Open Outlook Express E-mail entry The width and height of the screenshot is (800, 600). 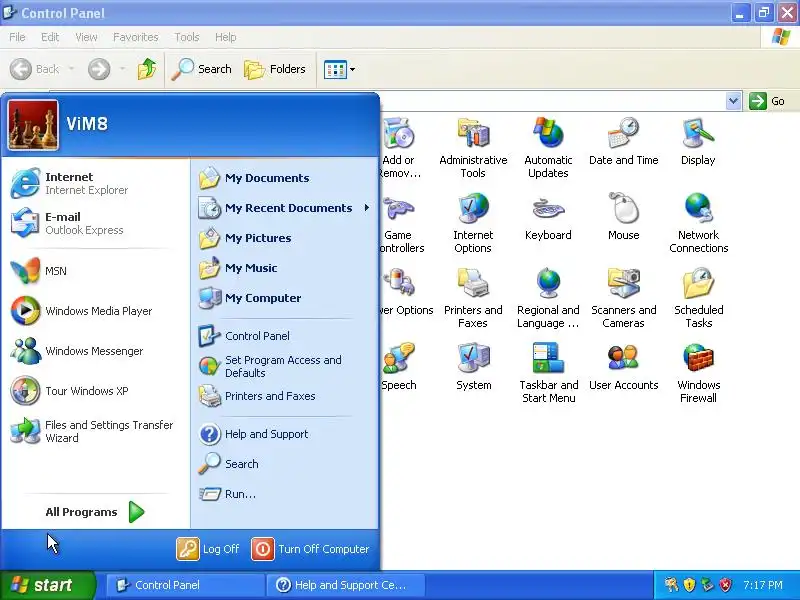click(94, 223)
